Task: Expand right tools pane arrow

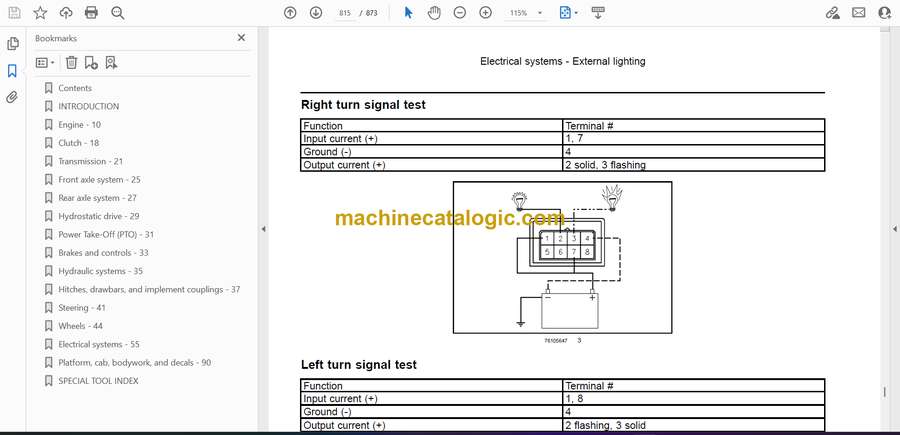Action: tap(894, 229)
